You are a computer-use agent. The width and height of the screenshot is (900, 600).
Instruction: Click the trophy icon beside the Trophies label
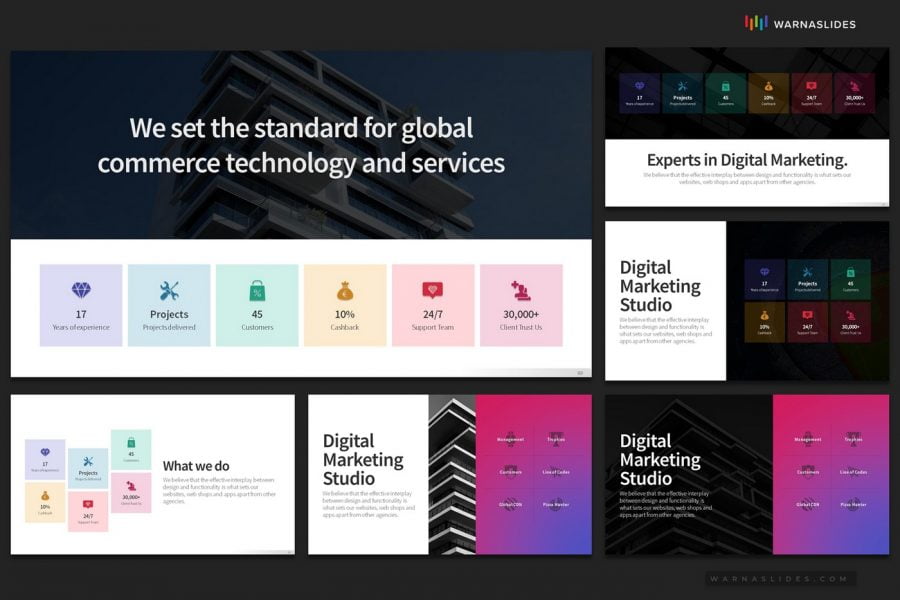853,437
